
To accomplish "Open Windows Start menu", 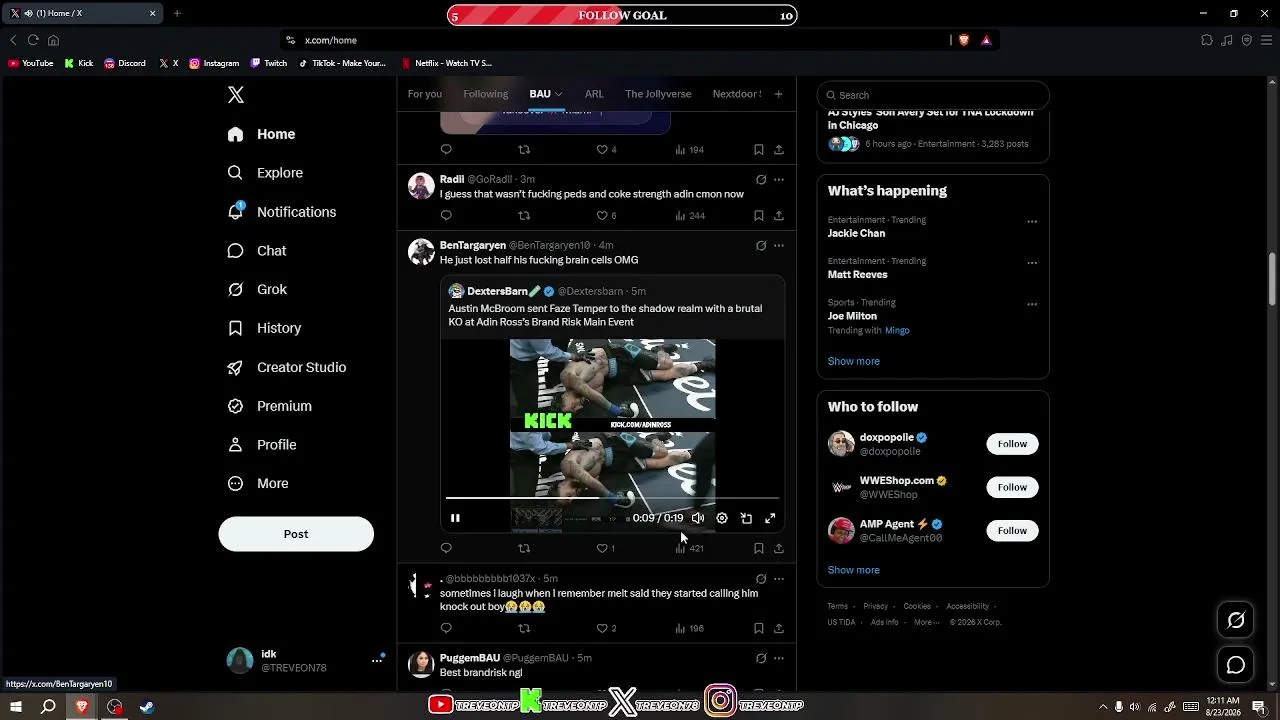I will tap(16, 707).
